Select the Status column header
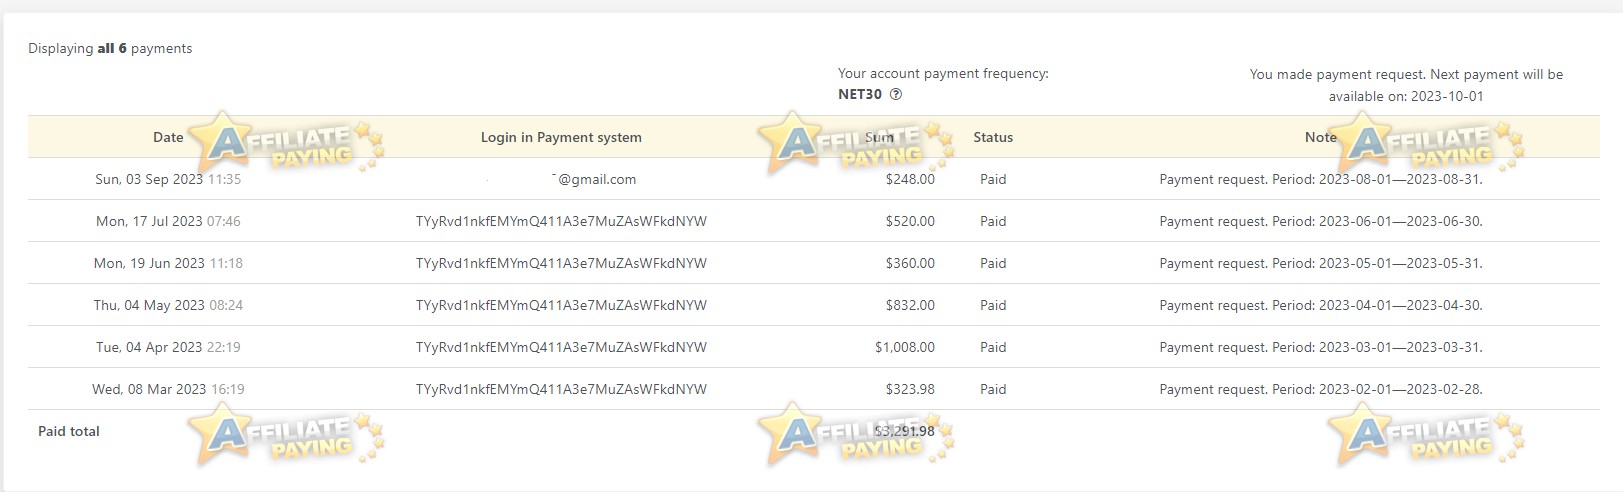 (x=993, y=137)
